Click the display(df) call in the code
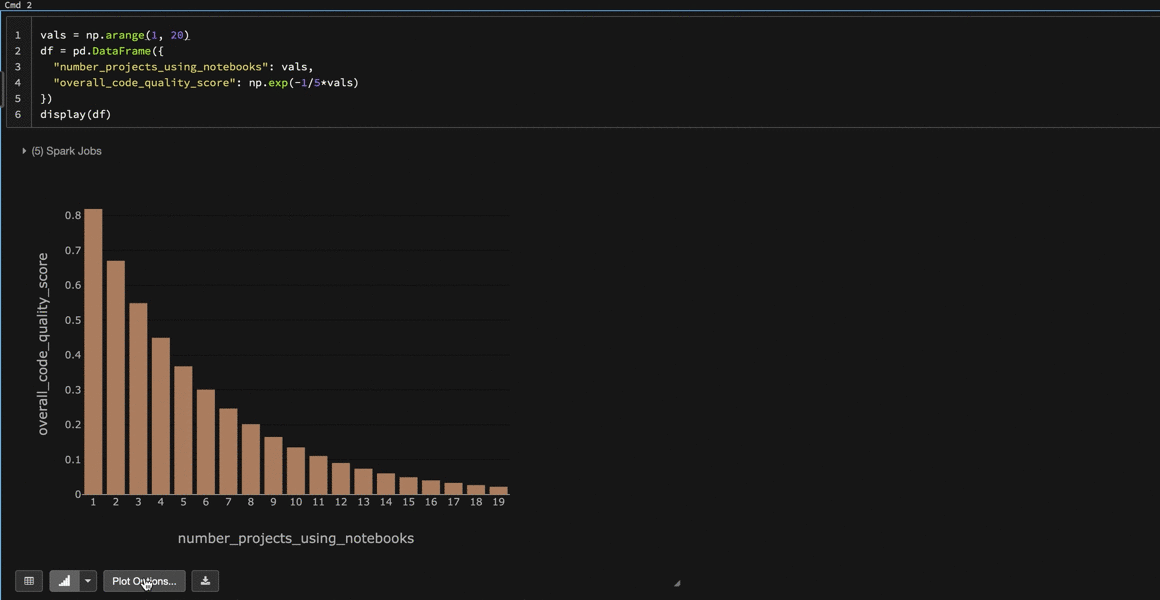This screenshot has height=600, width=1160. 74,114
